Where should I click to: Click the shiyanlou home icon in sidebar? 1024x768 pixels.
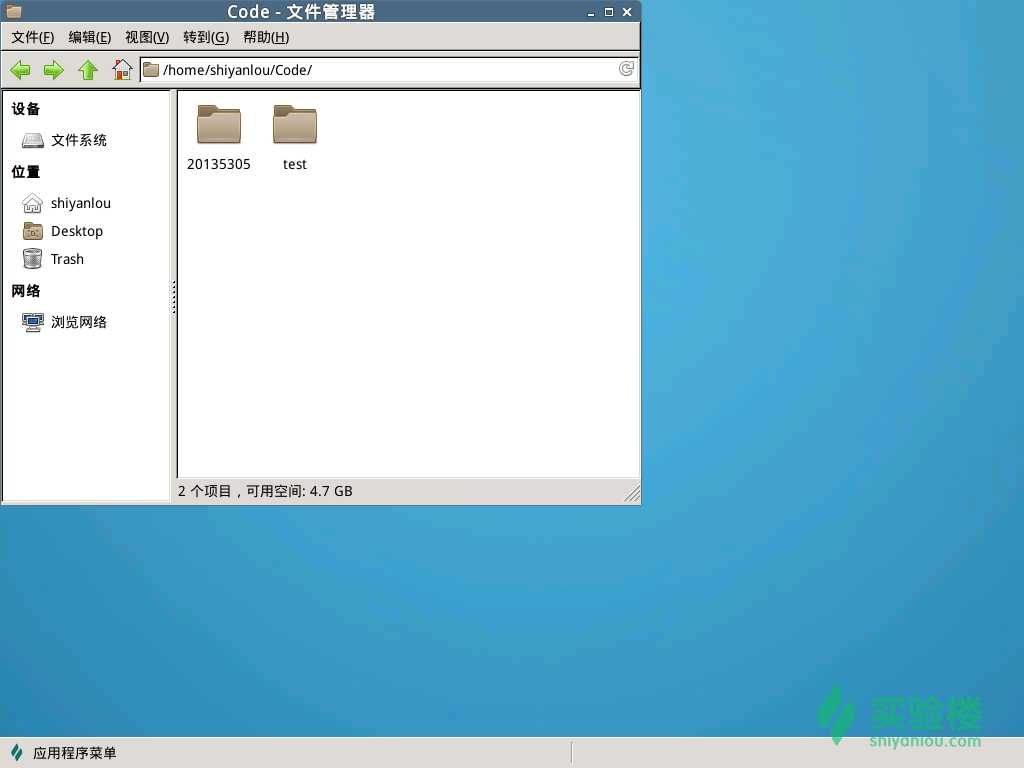tap(33, 203)
